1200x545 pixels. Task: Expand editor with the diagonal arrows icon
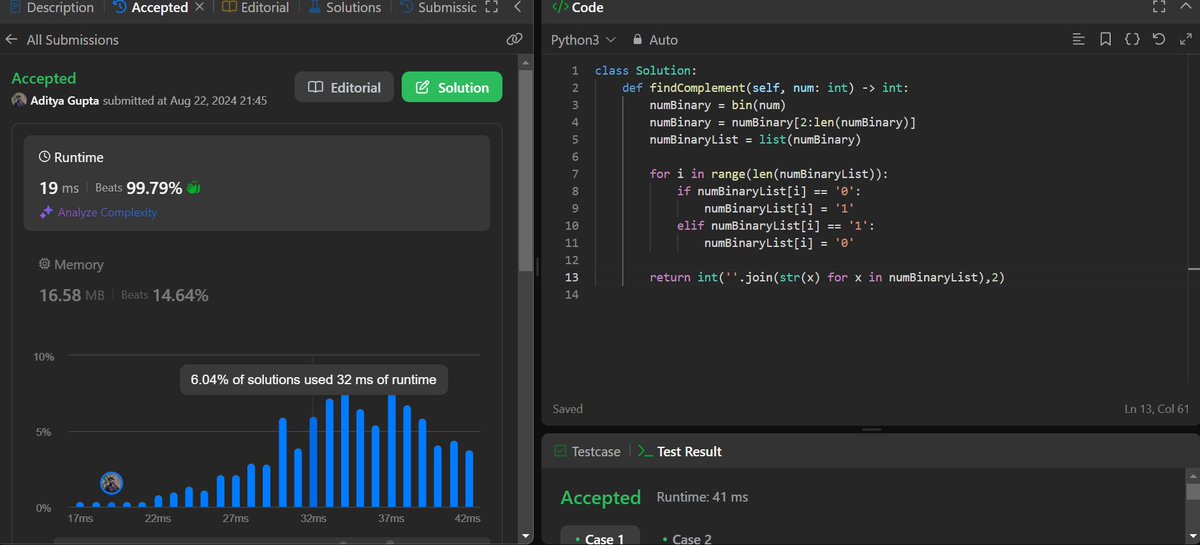pyautogui.click(x=1185, y=40)
